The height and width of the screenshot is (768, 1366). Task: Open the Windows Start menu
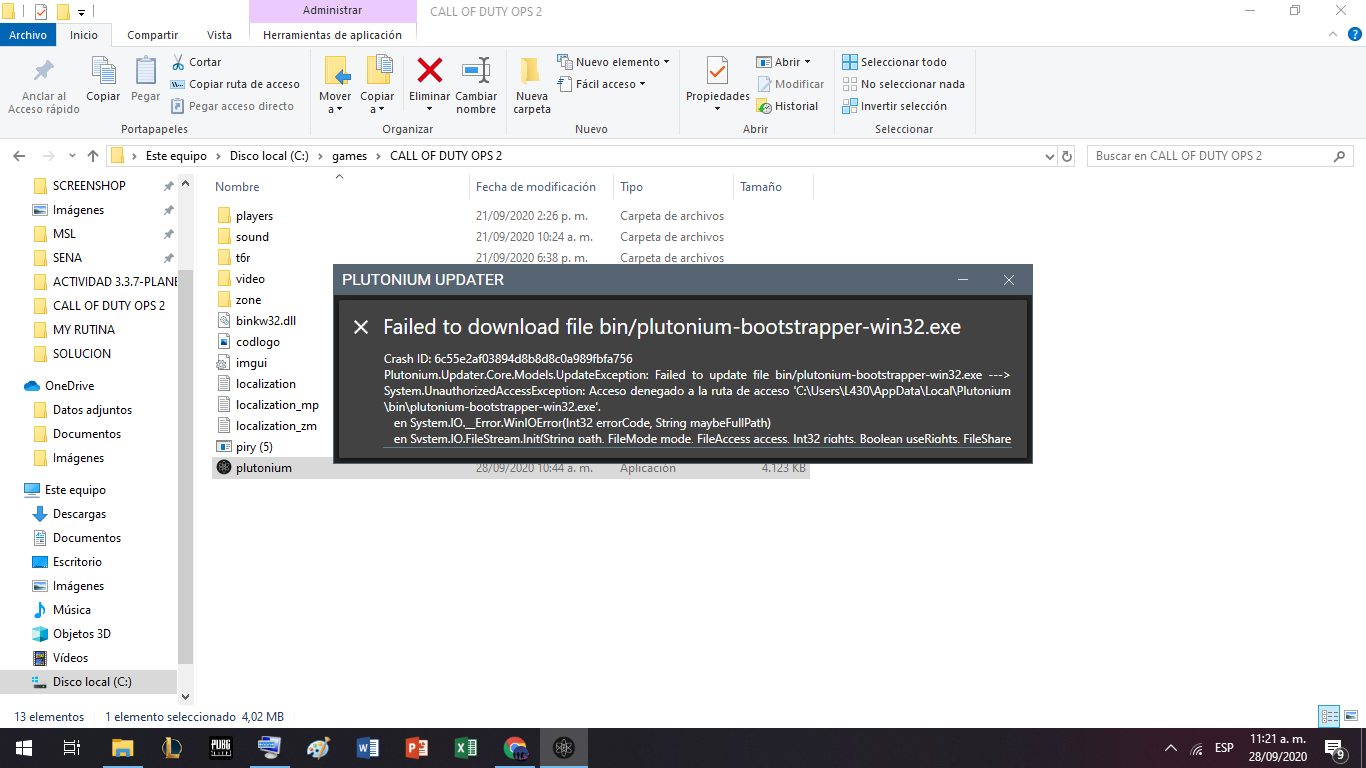tap(24, 748)
